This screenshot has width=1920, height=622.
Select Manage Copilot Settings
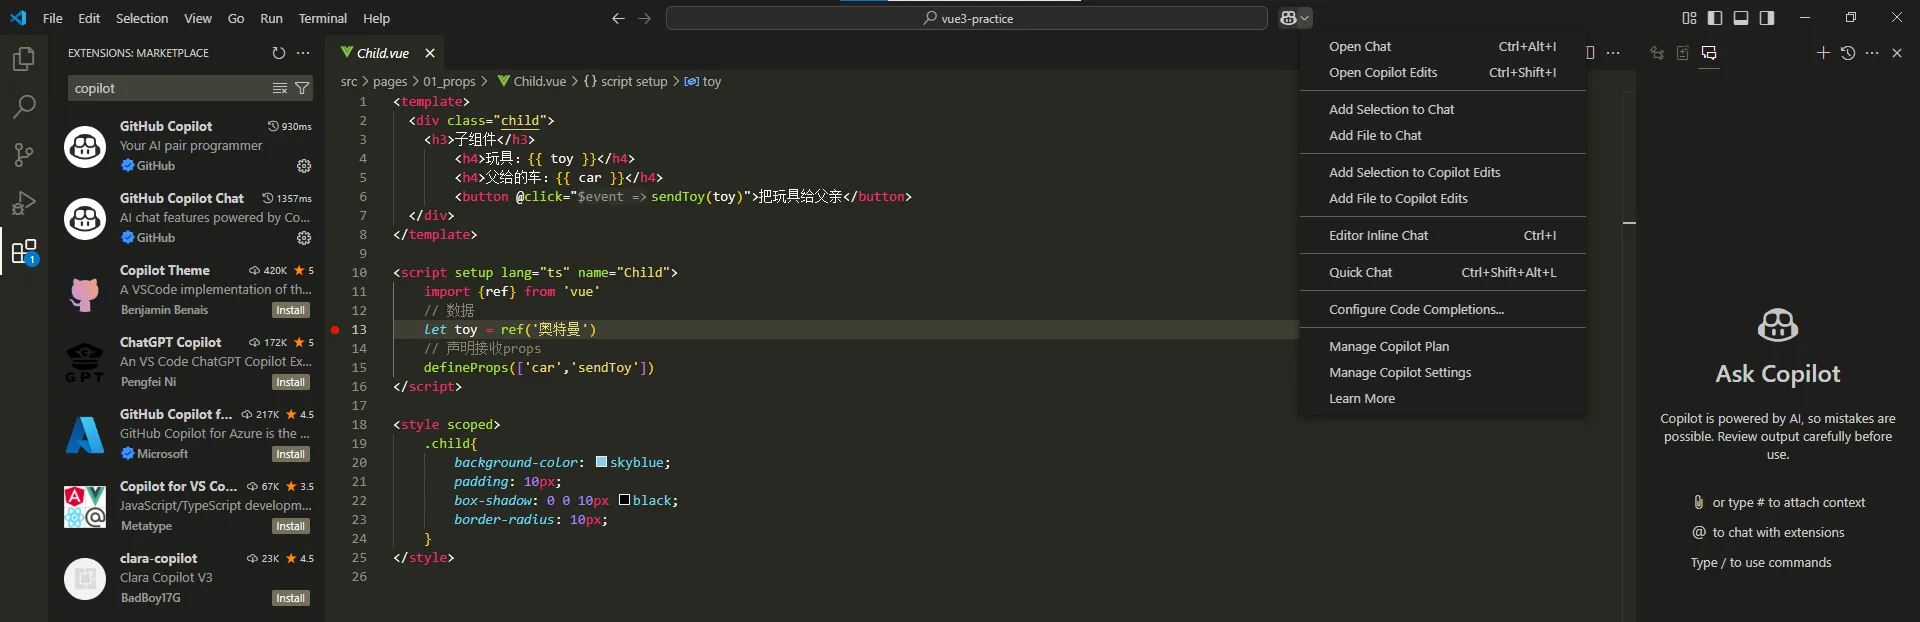(1442, 372)
